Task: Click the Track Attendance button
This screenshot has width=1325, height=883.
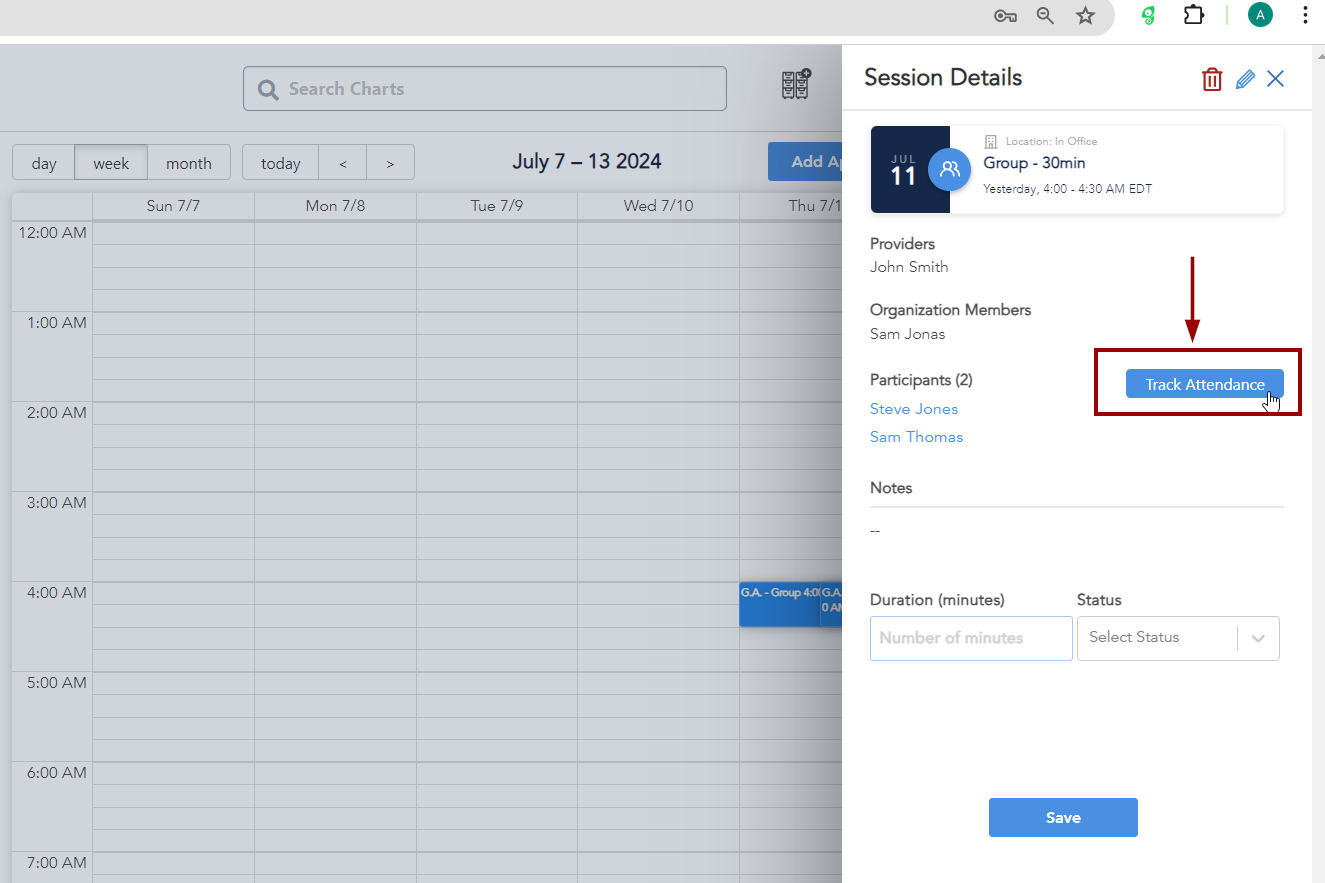Action: coord(1205,384)
